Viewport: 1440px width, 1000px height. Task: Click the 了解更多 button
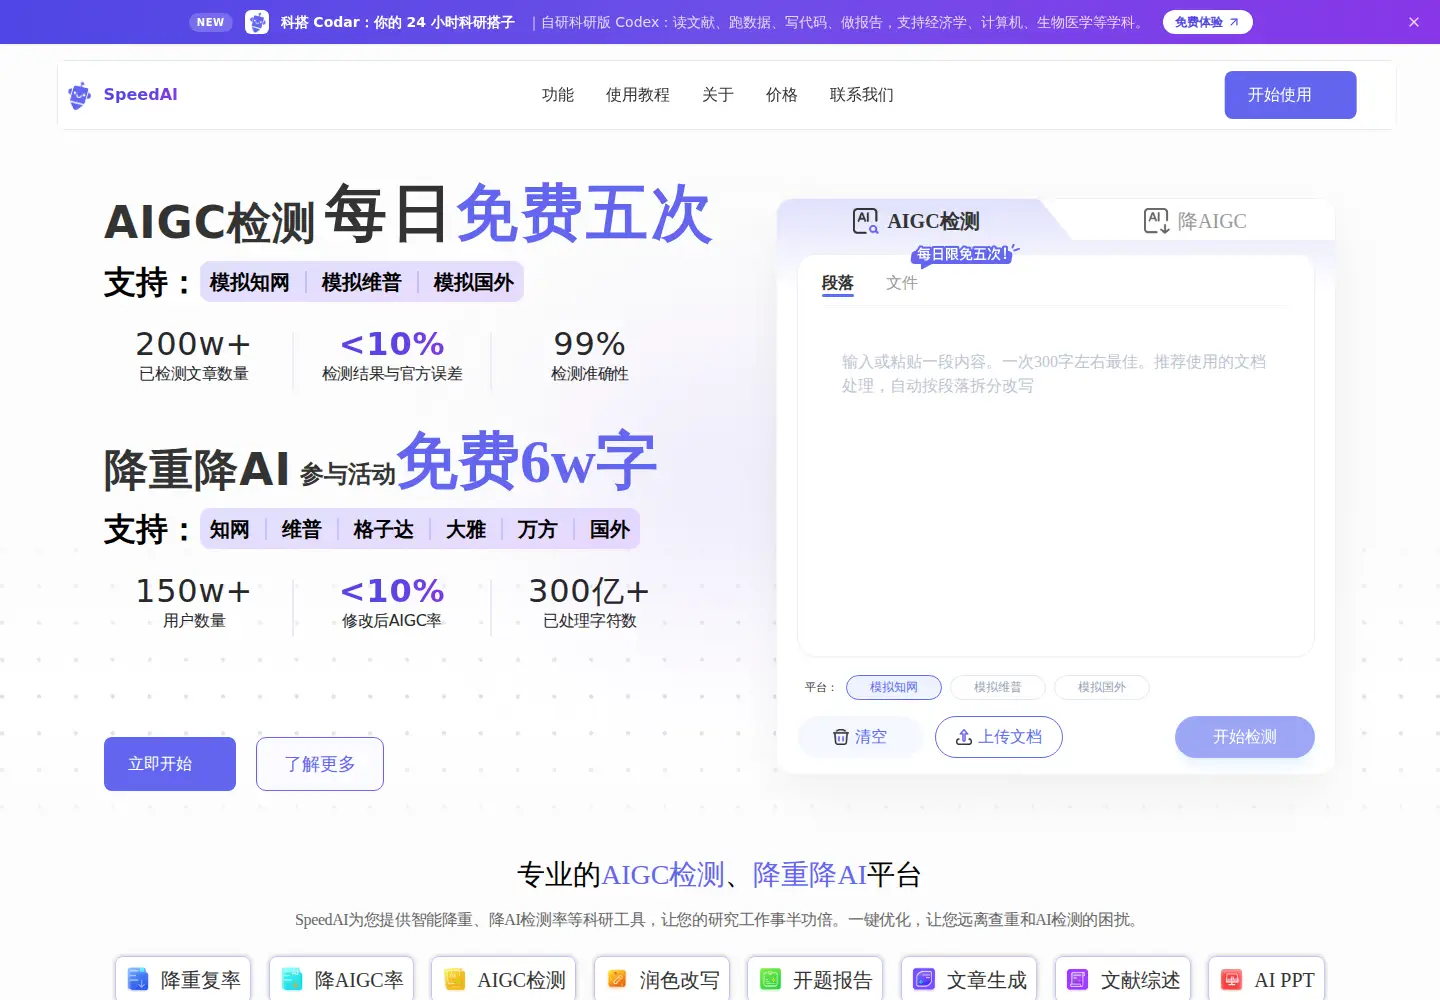point(320,764)
